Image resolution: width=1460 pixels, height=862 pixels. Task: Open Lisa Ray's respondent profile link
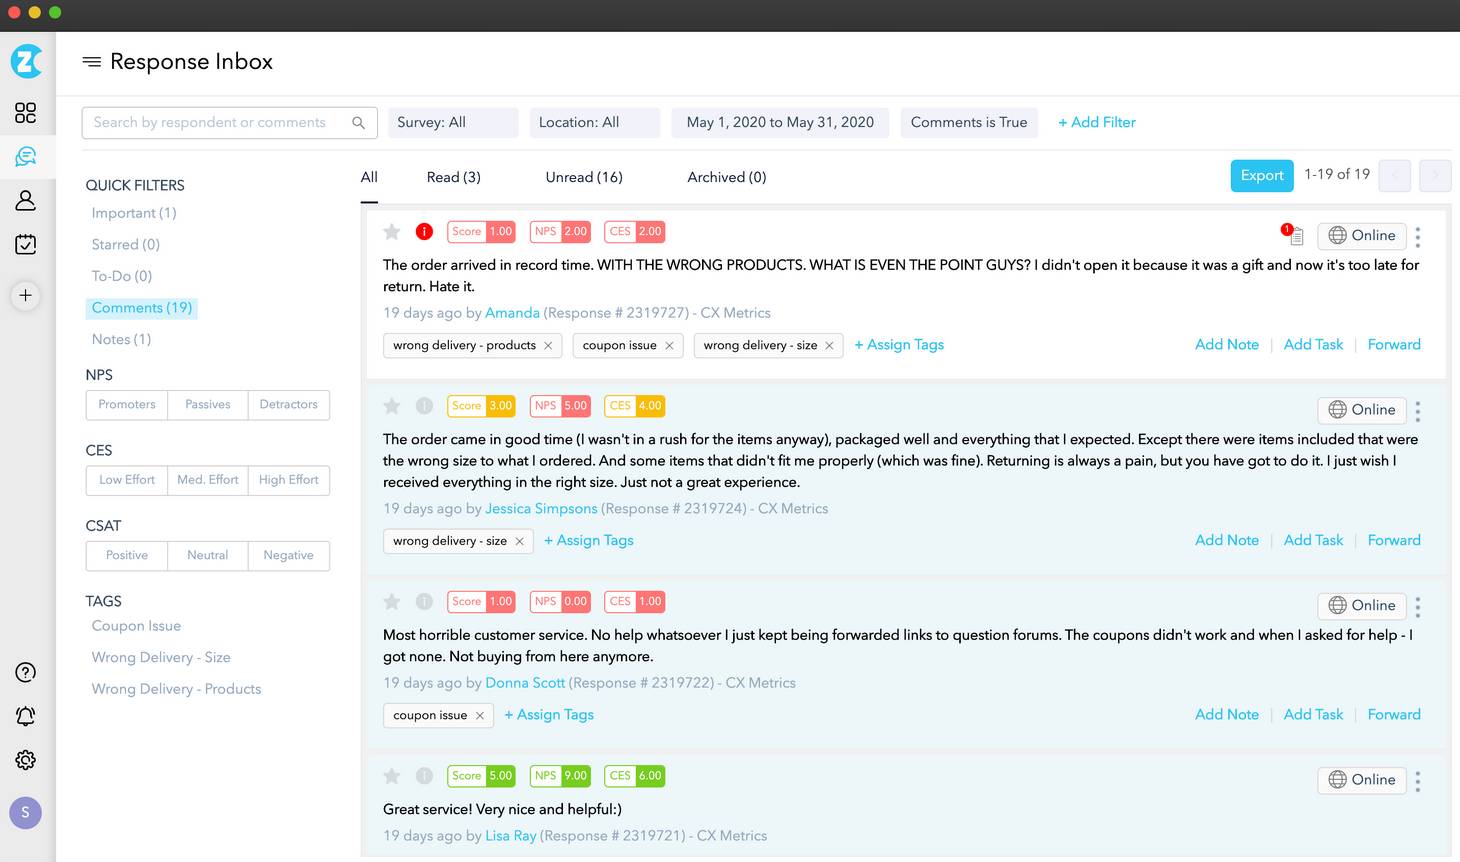pos(510,835)
